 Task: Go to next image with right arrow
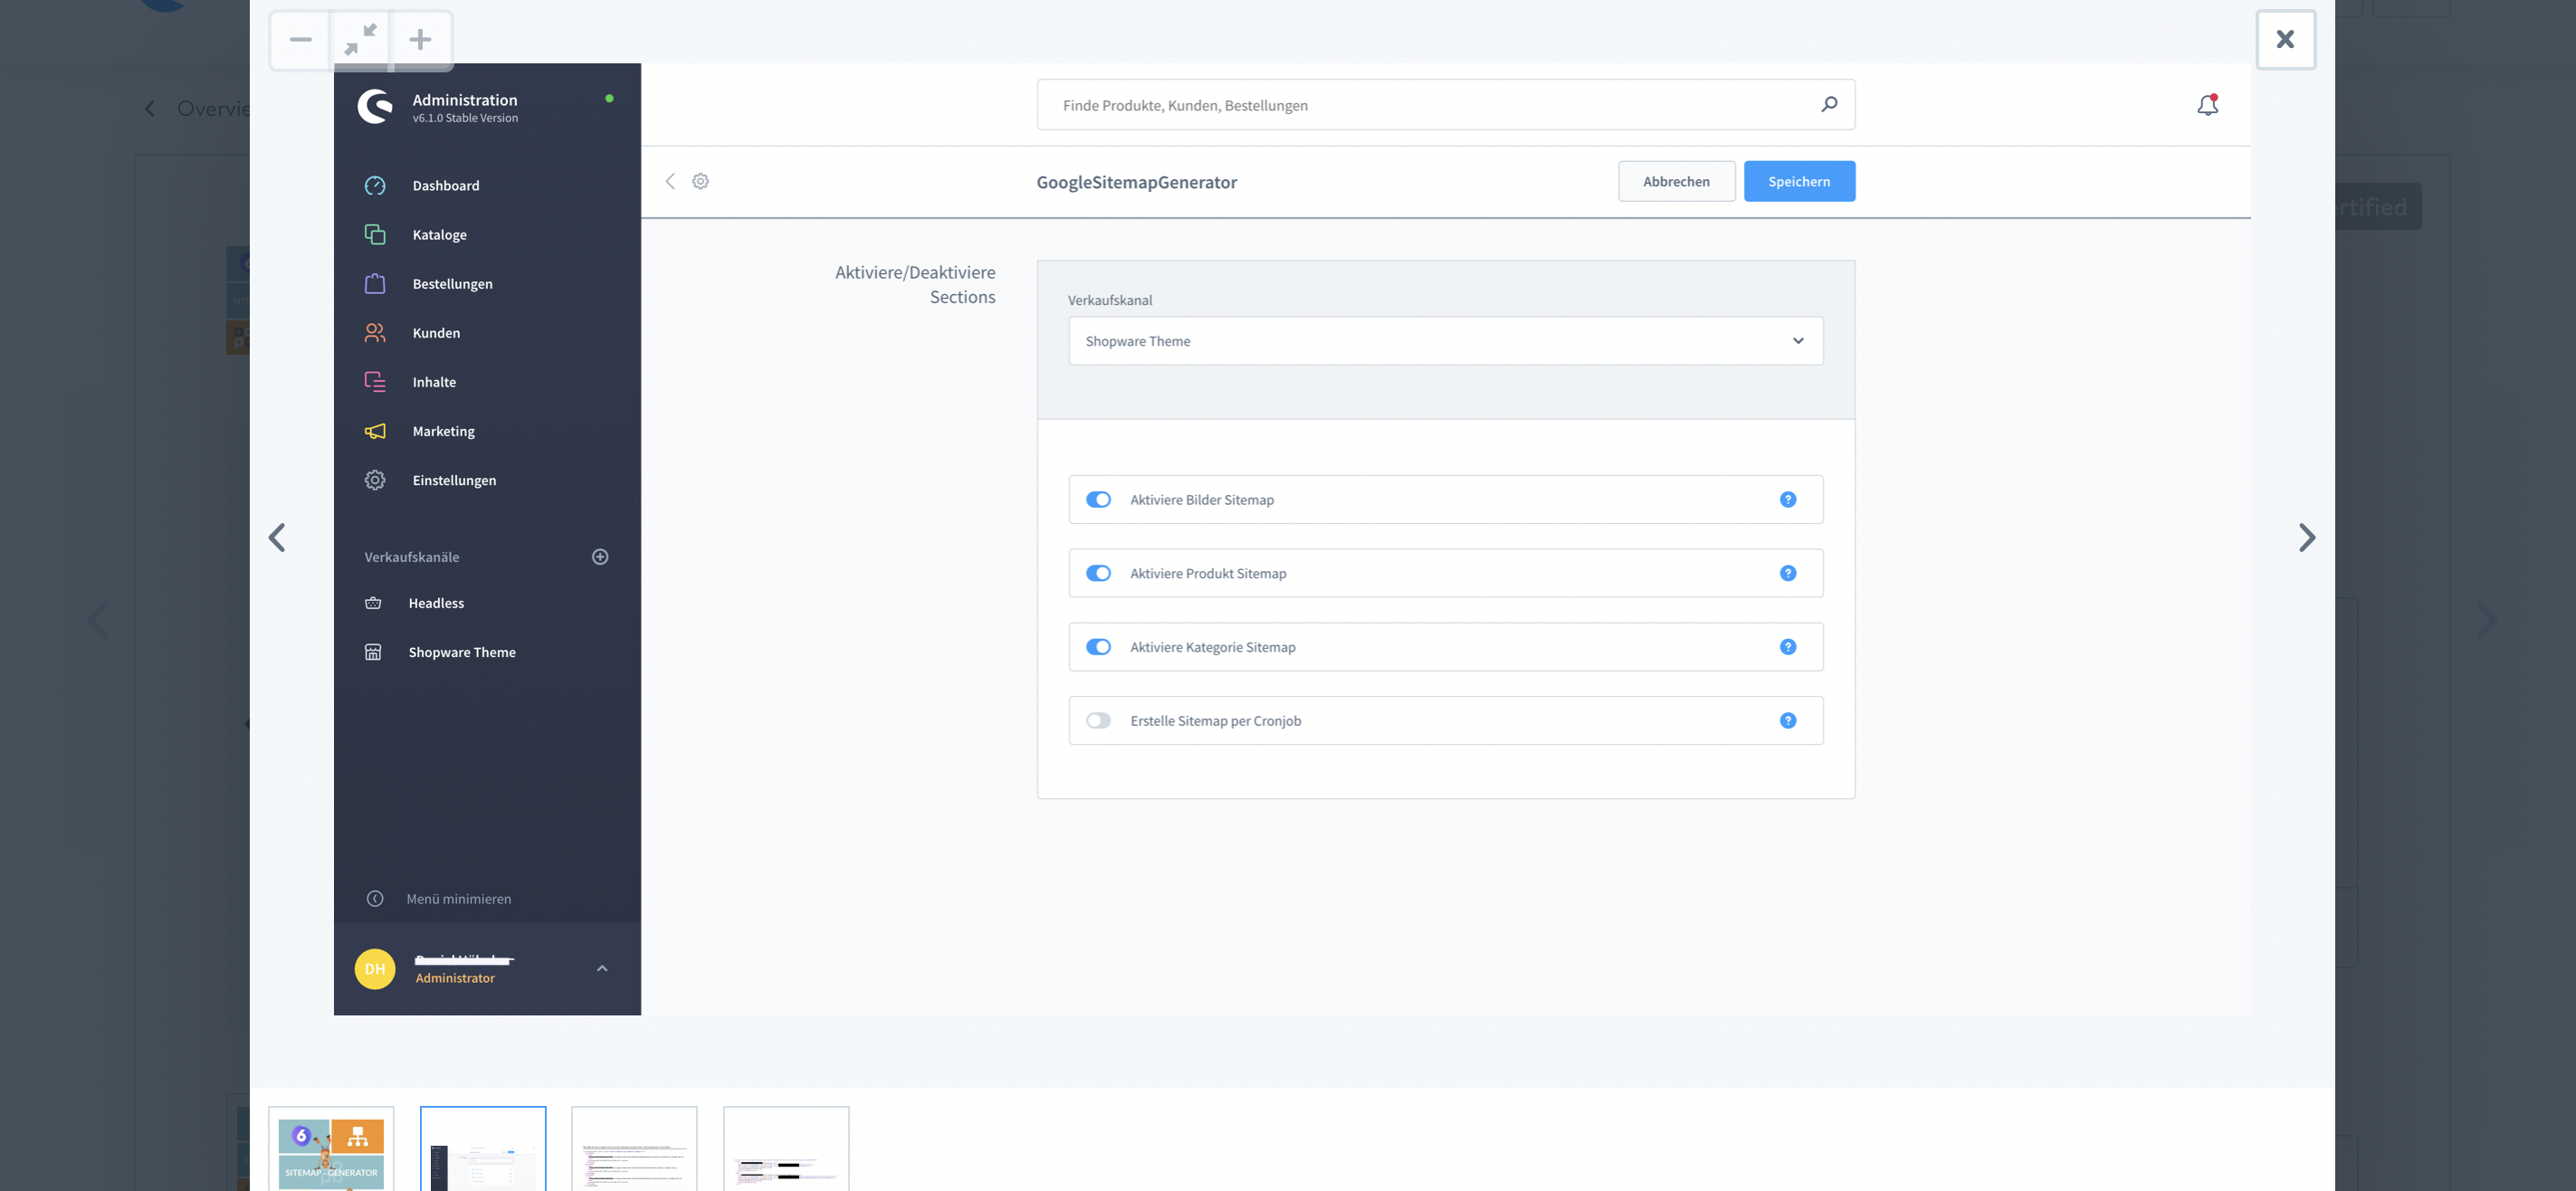[2306, 538]
